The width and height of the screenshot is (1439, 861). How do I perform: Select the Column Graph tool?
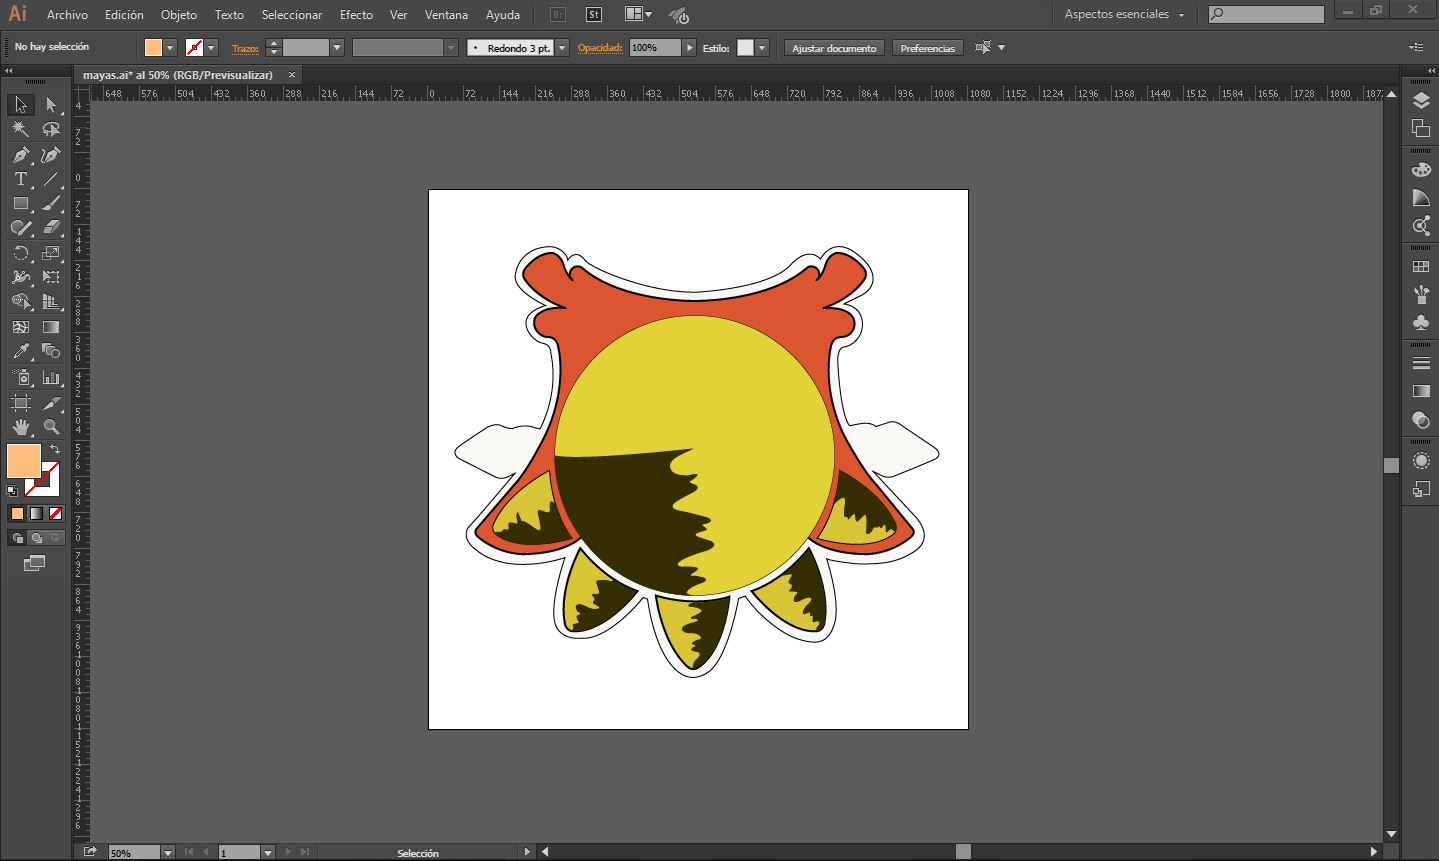pos(52,377)
